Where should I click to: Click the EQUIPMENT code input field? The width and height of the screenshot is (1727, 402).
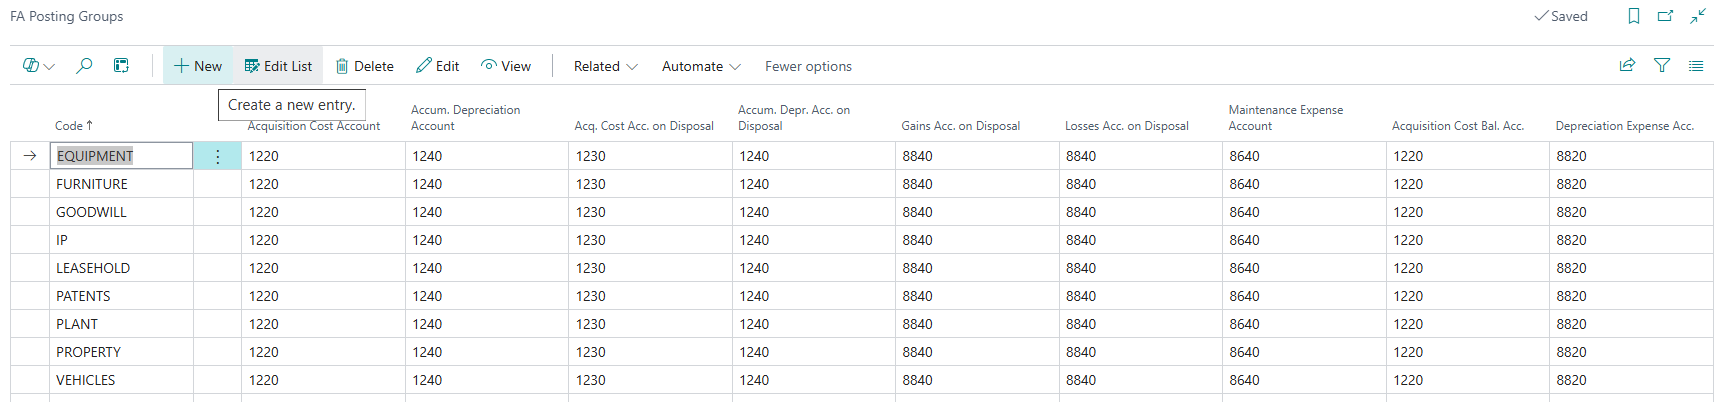click(x=121, y=156)
